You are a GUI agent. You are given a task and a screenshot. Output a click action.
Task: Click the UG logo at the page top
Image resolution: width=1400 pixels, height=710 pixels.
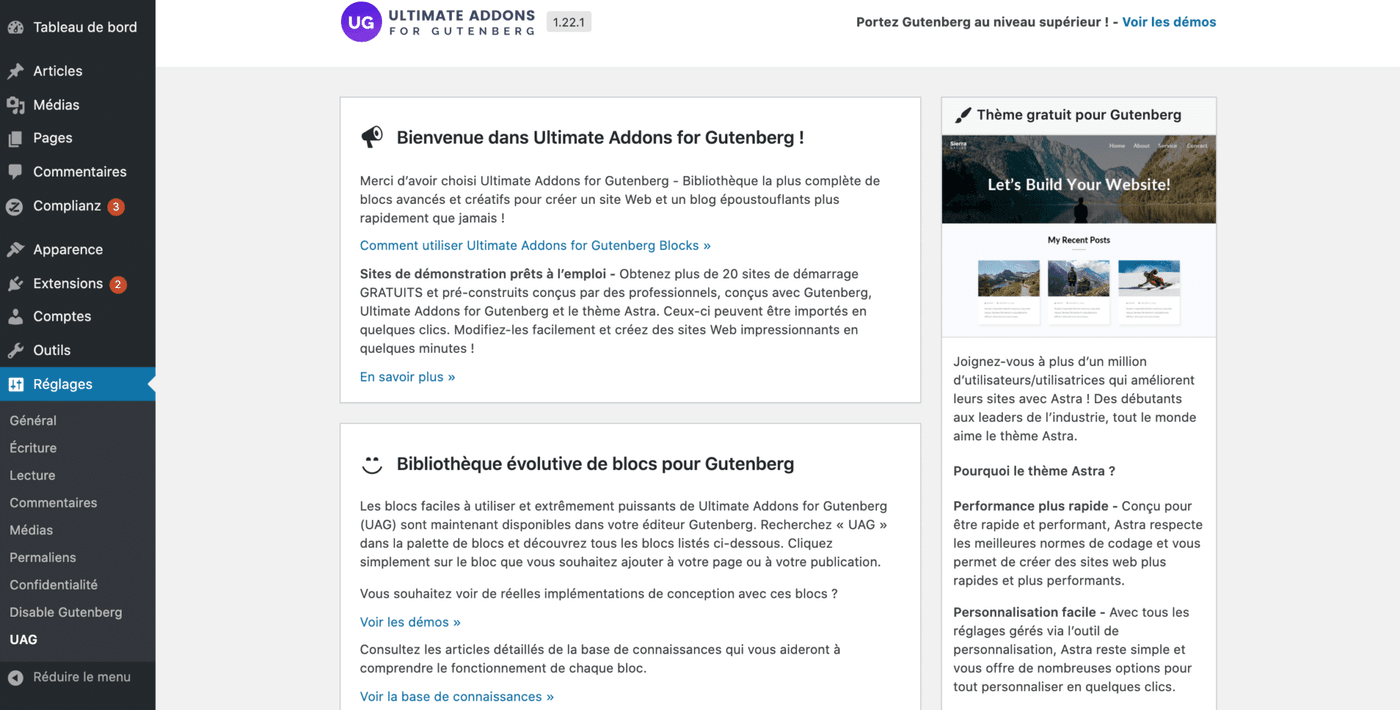[x=361, y=21]
